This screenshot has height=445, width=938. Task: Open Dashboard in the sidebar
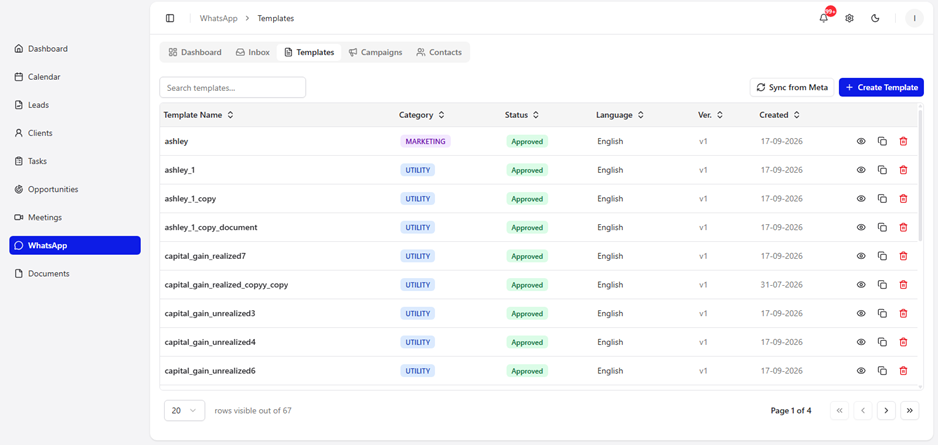pos(75,49)
